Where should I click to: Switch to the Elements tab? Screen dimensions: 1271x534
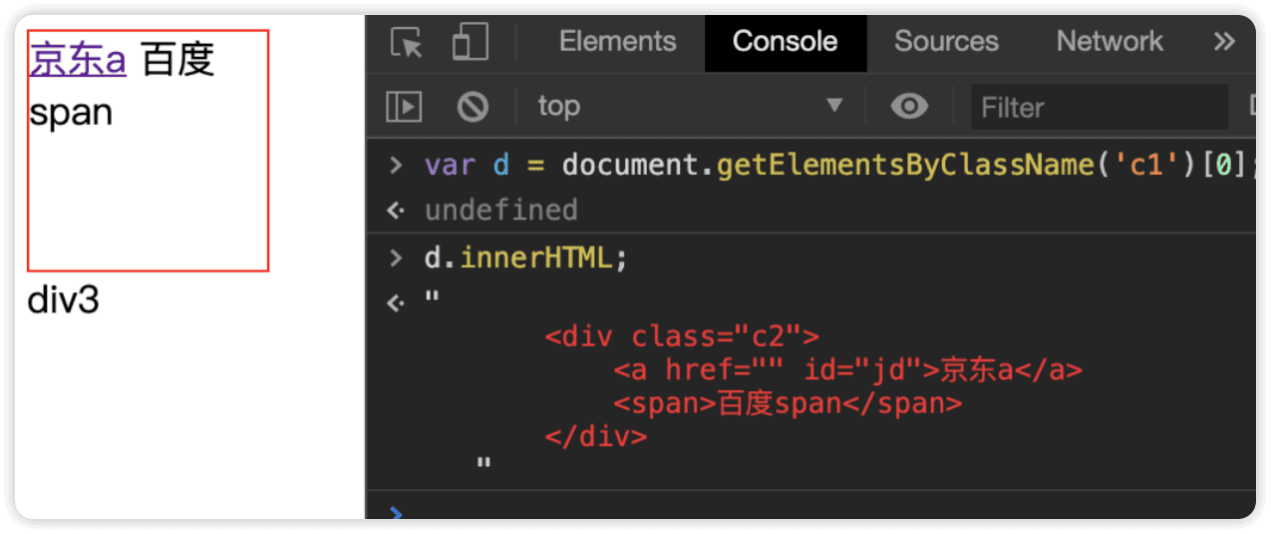coord(618,42)
